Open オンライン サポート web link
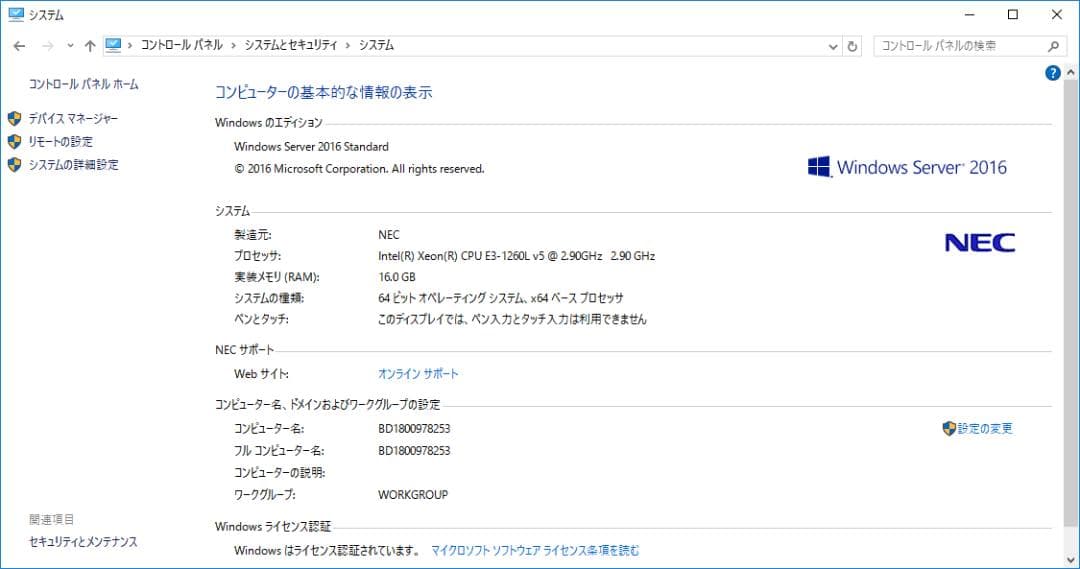Screen dimensions: 1080x569 (x=418, y=373)
